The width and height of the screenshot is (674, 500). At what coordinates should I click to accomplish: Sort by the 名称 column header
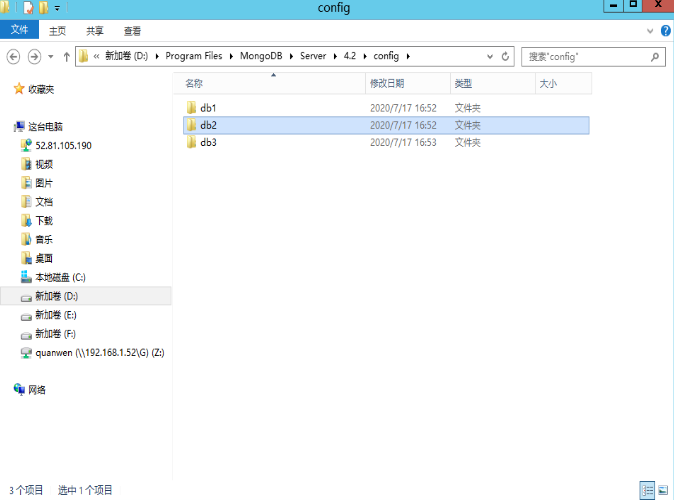270,83
